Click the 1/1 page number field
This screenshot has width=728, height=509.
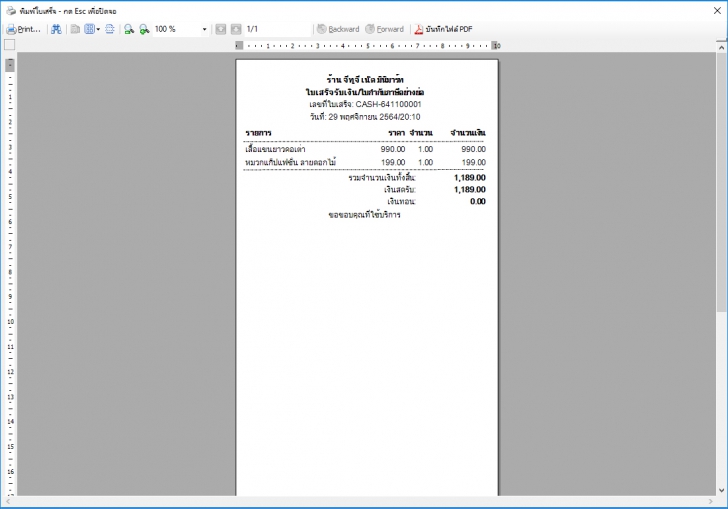click(x=278, y=29)
